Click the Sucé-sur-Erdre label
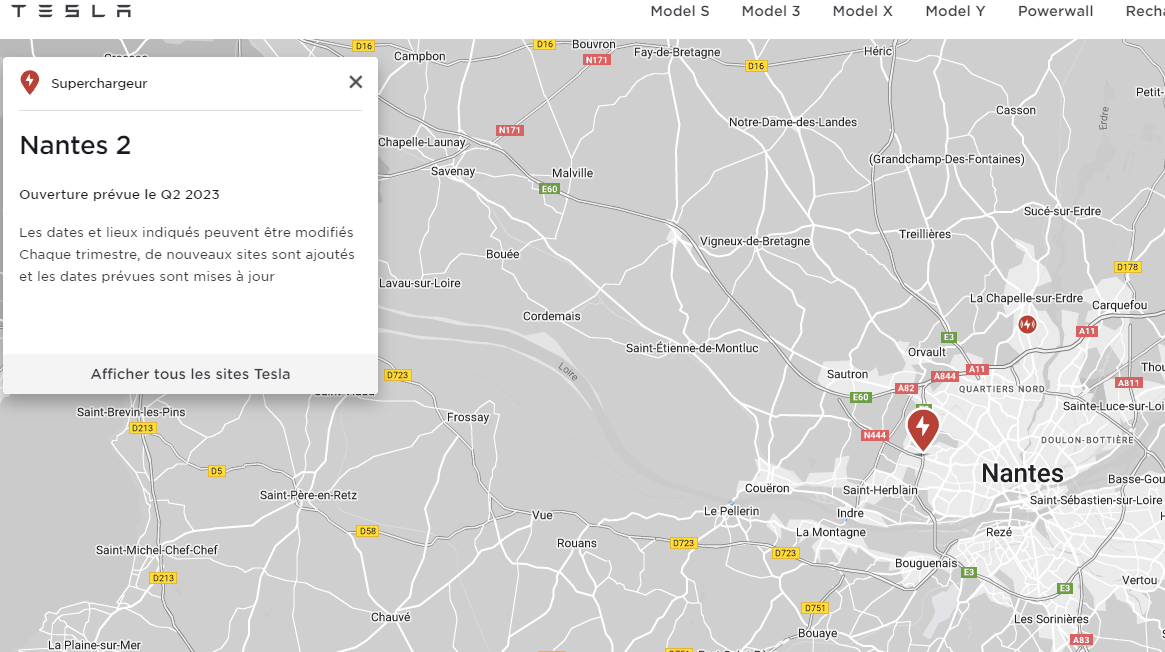 1062,212
